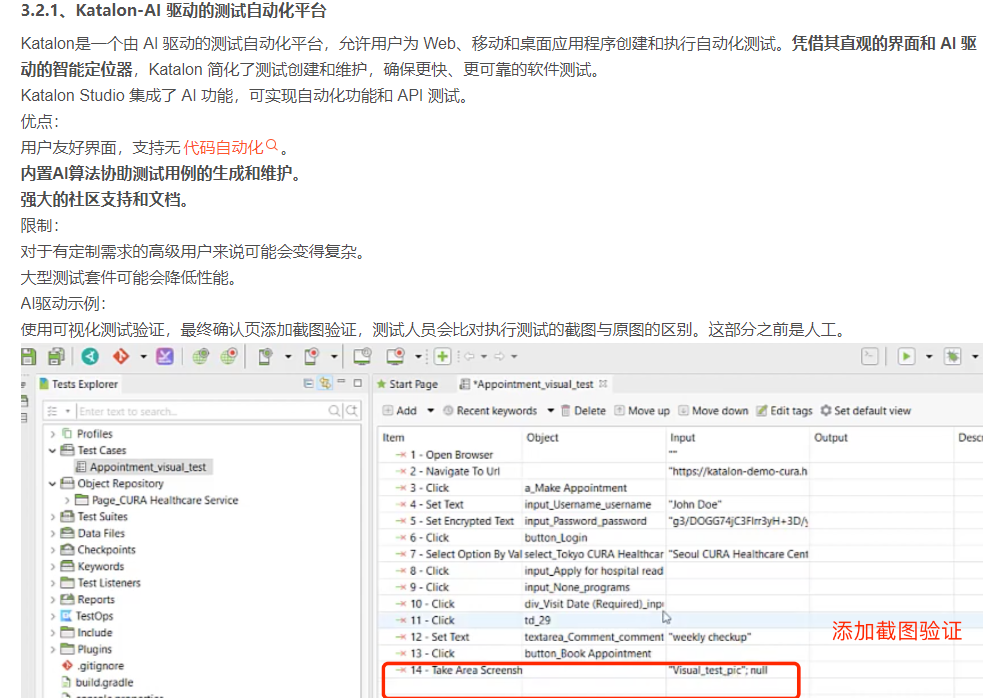Viewport: 1003px width, 698px height.
Task: Click the green Run play button
Action: 906,356
